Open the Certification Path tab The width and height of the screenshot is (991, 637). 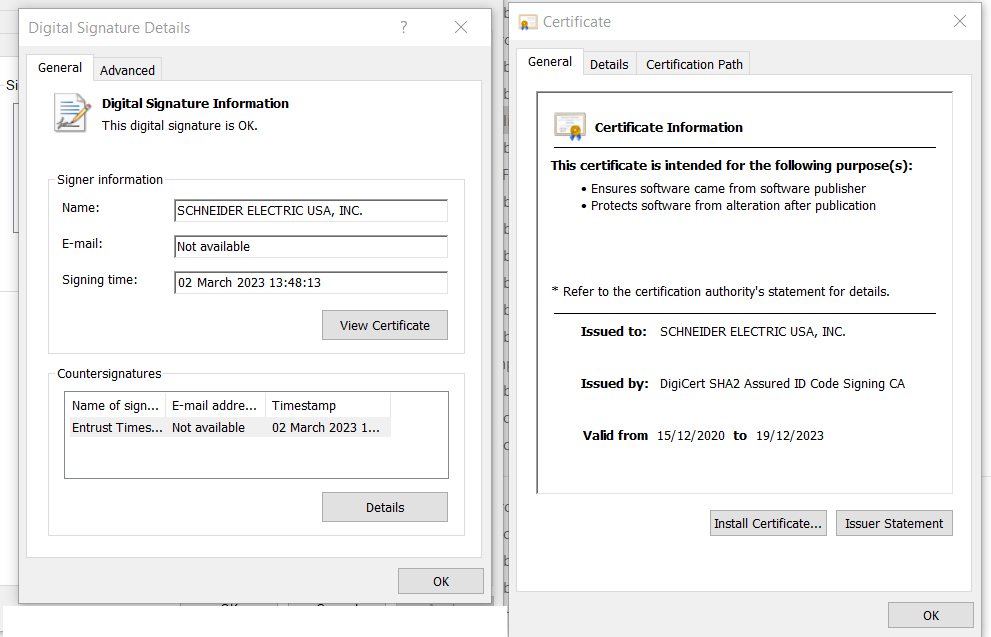click(694, 64)
